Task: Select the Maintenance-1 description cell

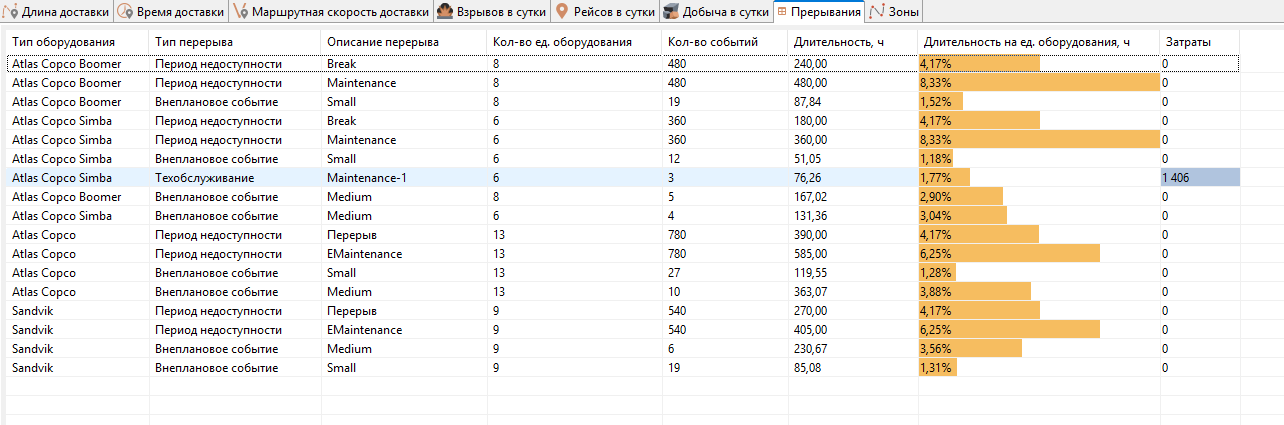Action: pos(405,178)
